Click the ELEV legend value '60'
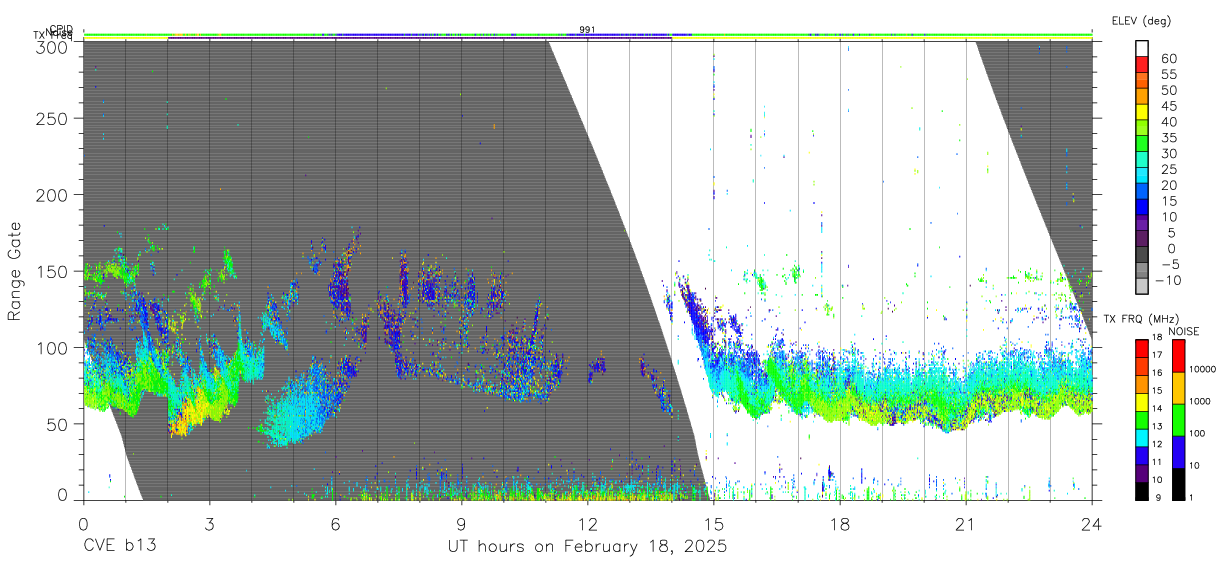 pyautogui.click(x=1168, y=59)
